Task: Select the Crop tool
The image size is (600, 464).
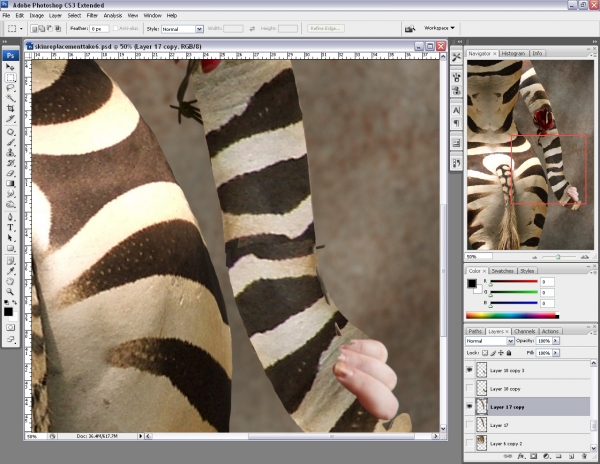Action: pyautogui.click(x=10, y=109)
